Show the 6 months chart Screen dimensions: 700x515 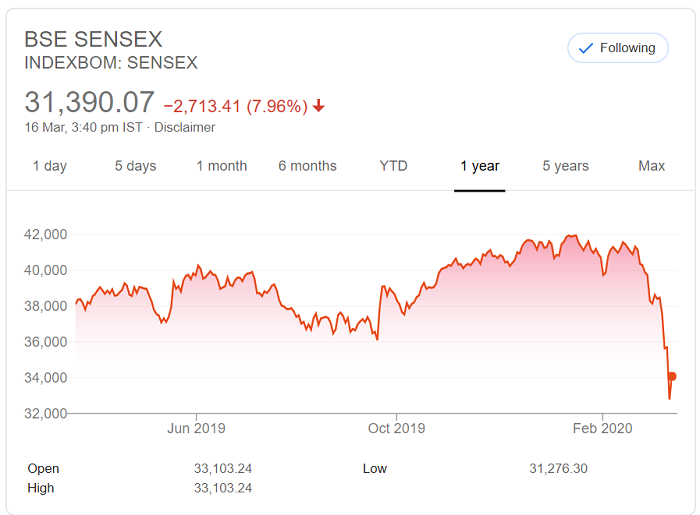point(308,166)
